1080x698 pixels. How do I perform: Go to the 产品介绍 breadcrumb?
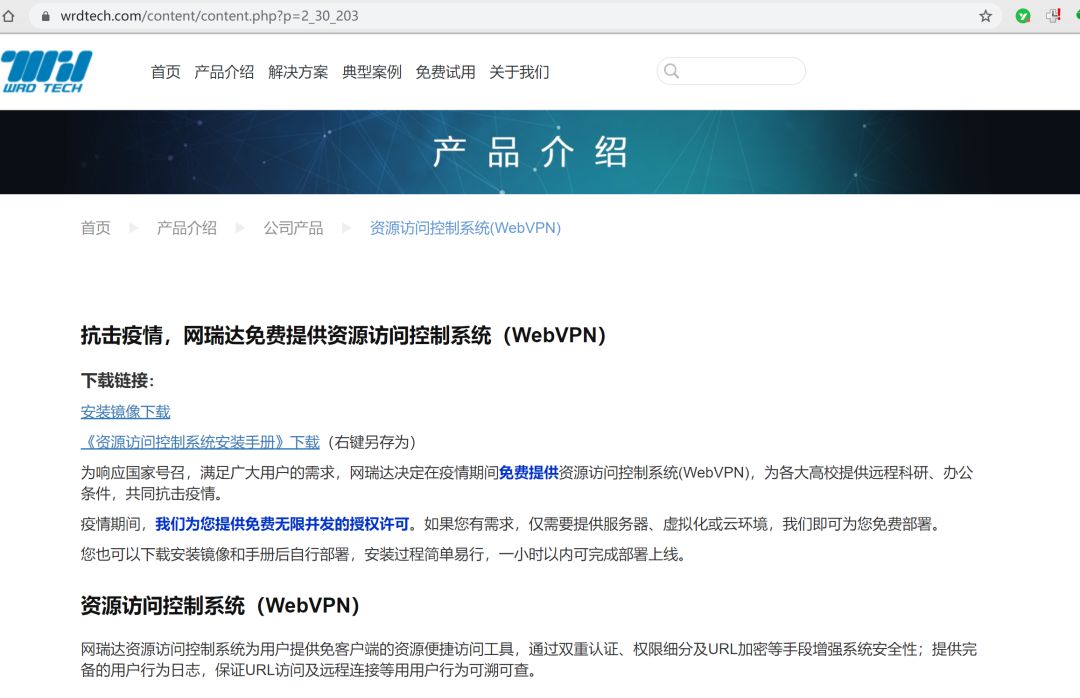[x=186, y=228]
